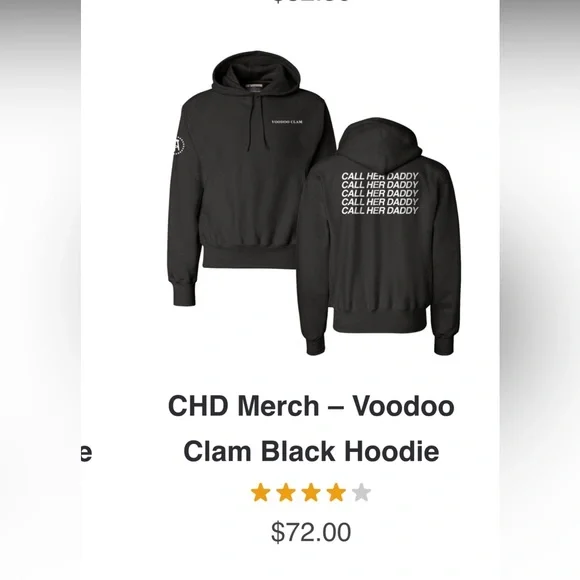This screenshot has width=580, height=580.
Task: Open the back-view hoodie image
Action: (x=379, y=237)
